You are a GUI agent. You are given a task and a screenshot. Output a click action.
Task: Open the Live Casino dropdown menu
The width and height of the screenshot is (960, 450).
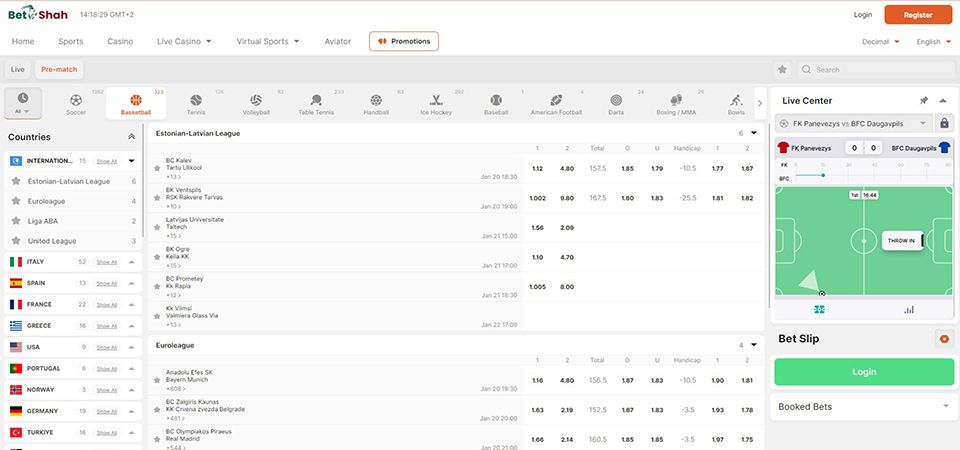point(184,42)
